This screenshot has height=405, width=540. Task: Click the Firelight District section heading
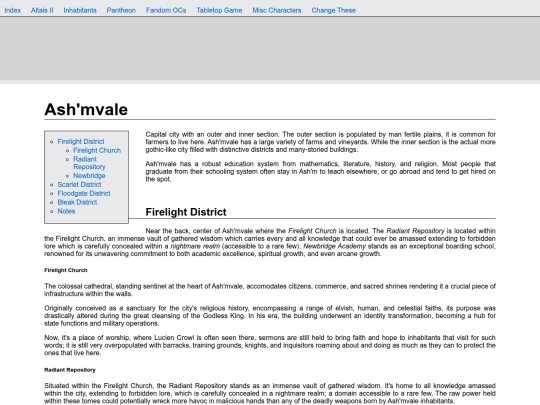186,212
